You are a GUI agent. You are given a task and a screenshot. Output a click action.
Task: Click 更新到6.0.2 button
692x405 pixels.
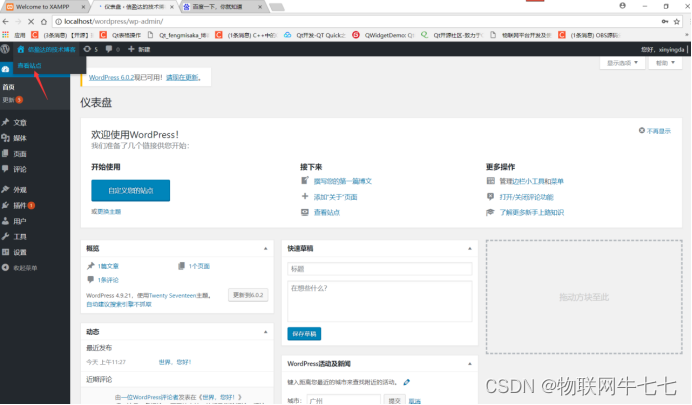click(248, 295)
